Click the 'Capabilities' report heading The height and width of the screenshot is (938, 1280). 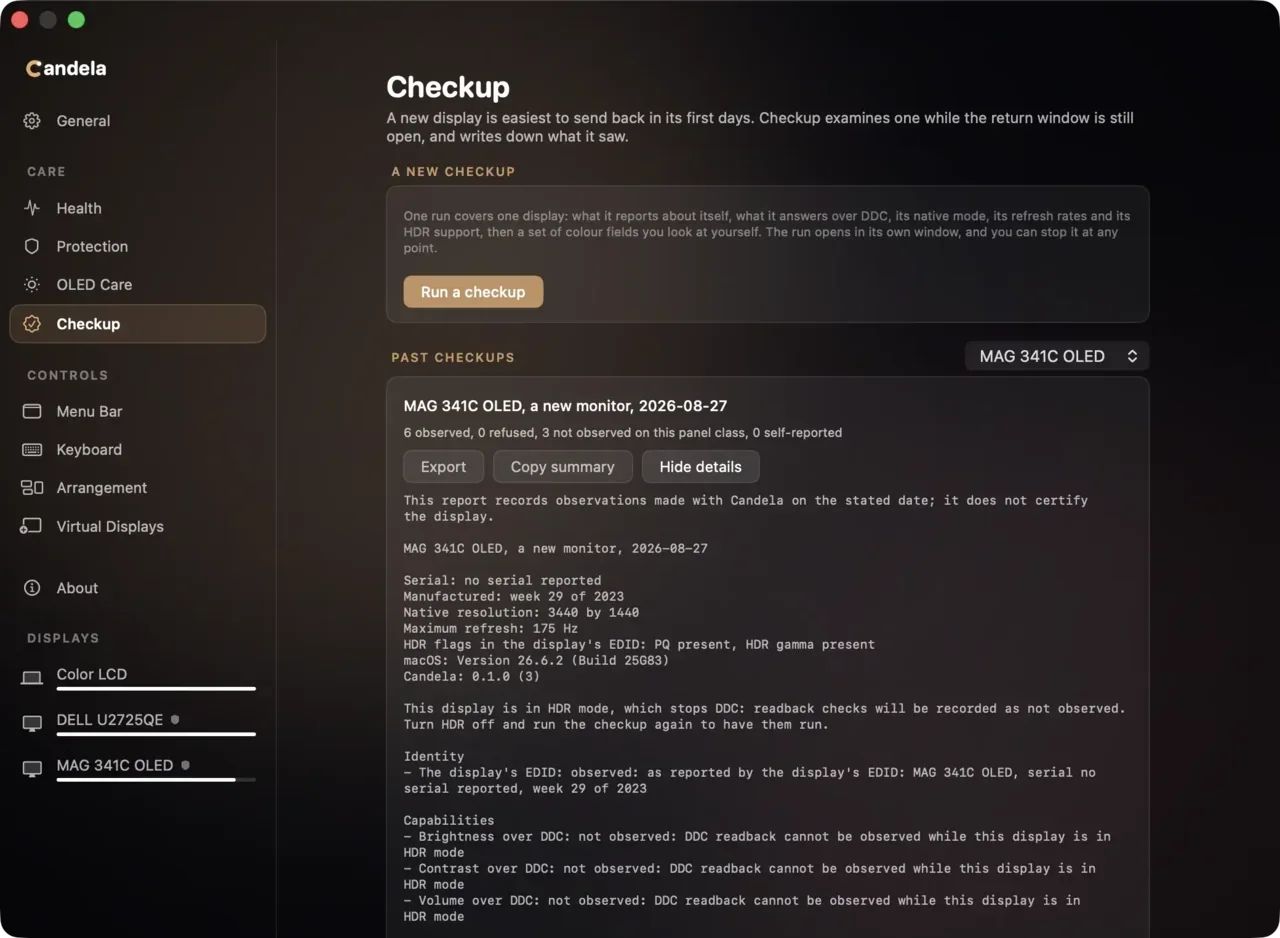click(449, 820)
